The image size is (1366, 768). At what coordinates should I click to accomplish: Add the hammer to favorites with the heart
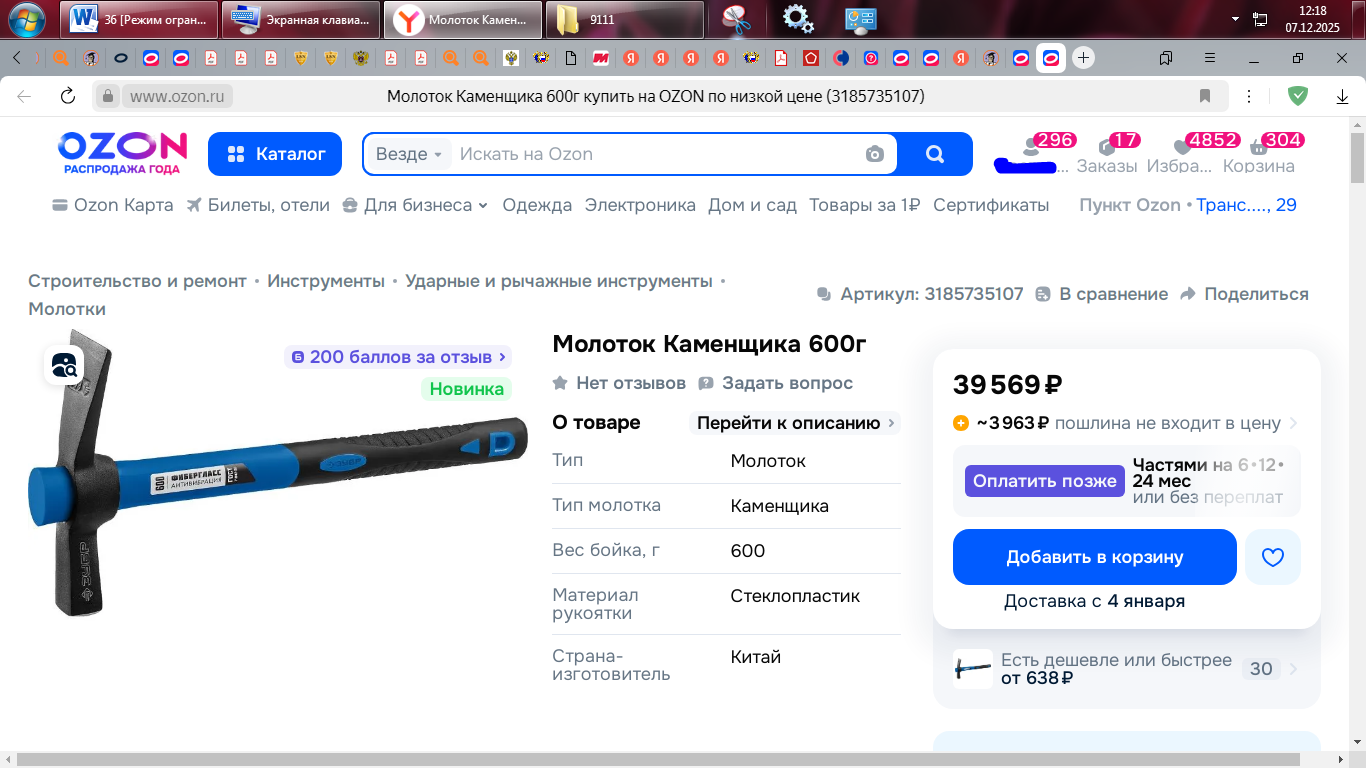coord(1272,557)
